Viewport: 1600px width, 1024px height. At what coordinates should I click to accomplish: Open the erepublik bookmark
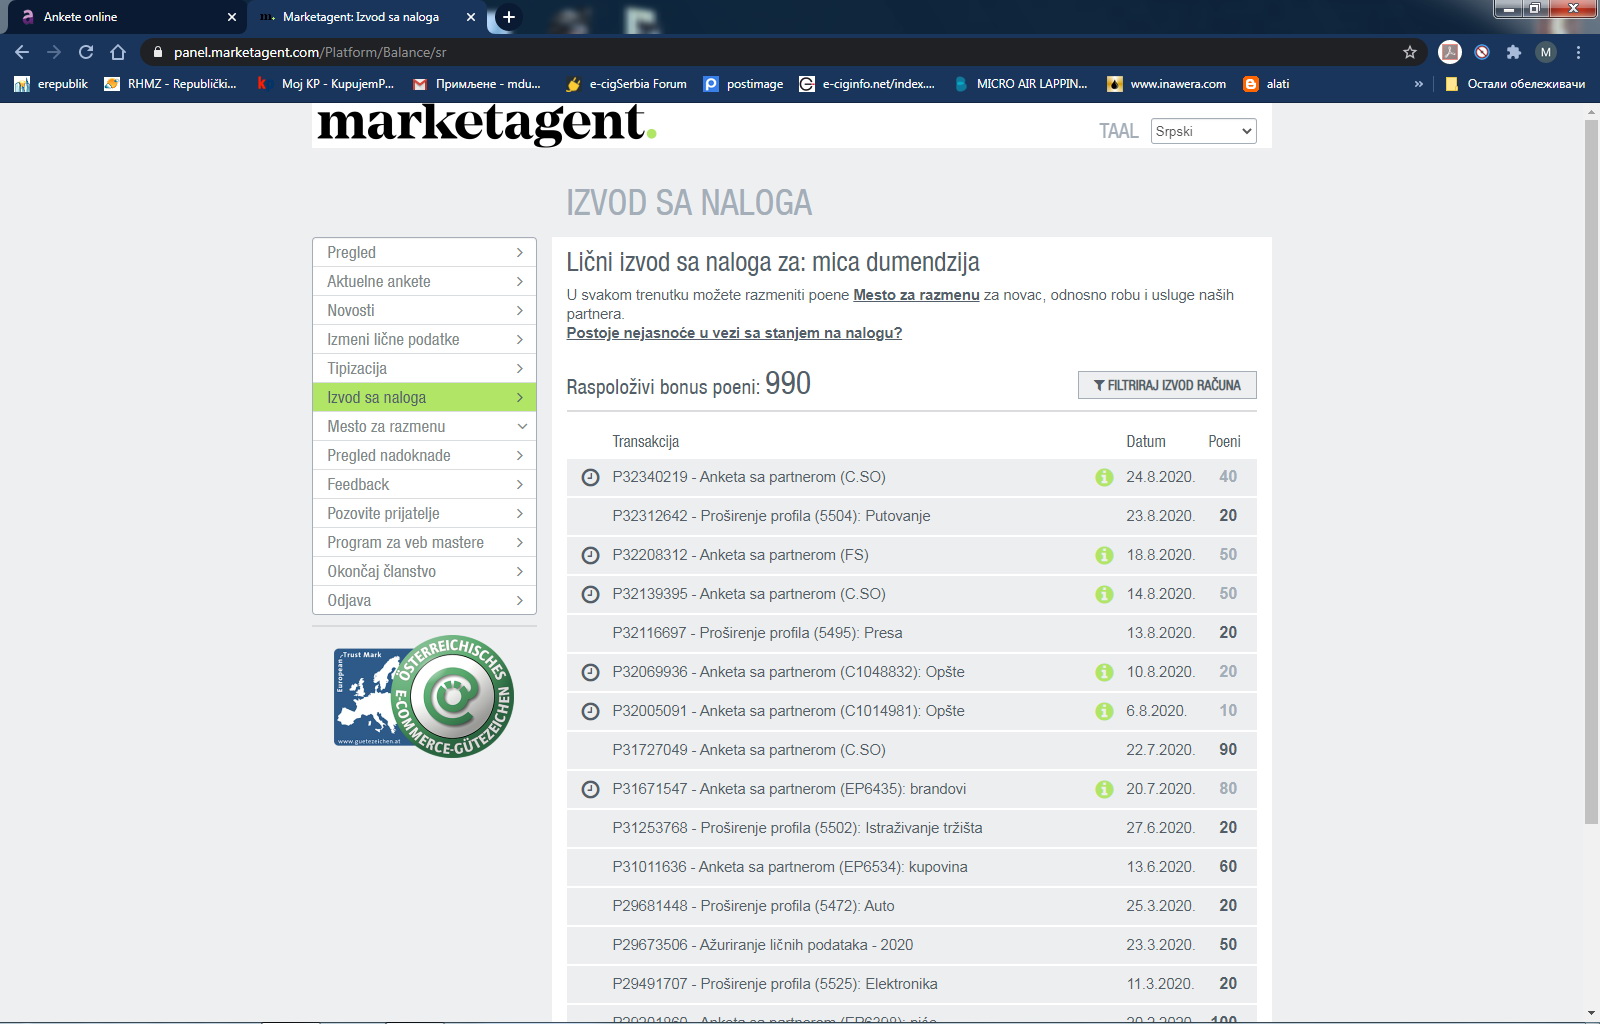tap(51, 84)
